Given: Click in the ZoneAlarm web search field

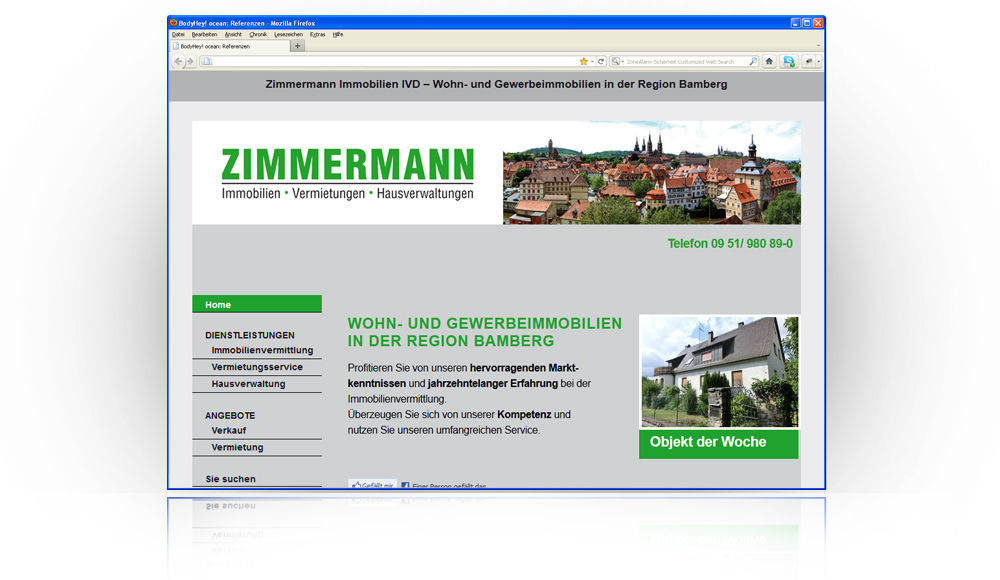Looking at the screenshot, I should pyautogui.click(x=686, y=62).
